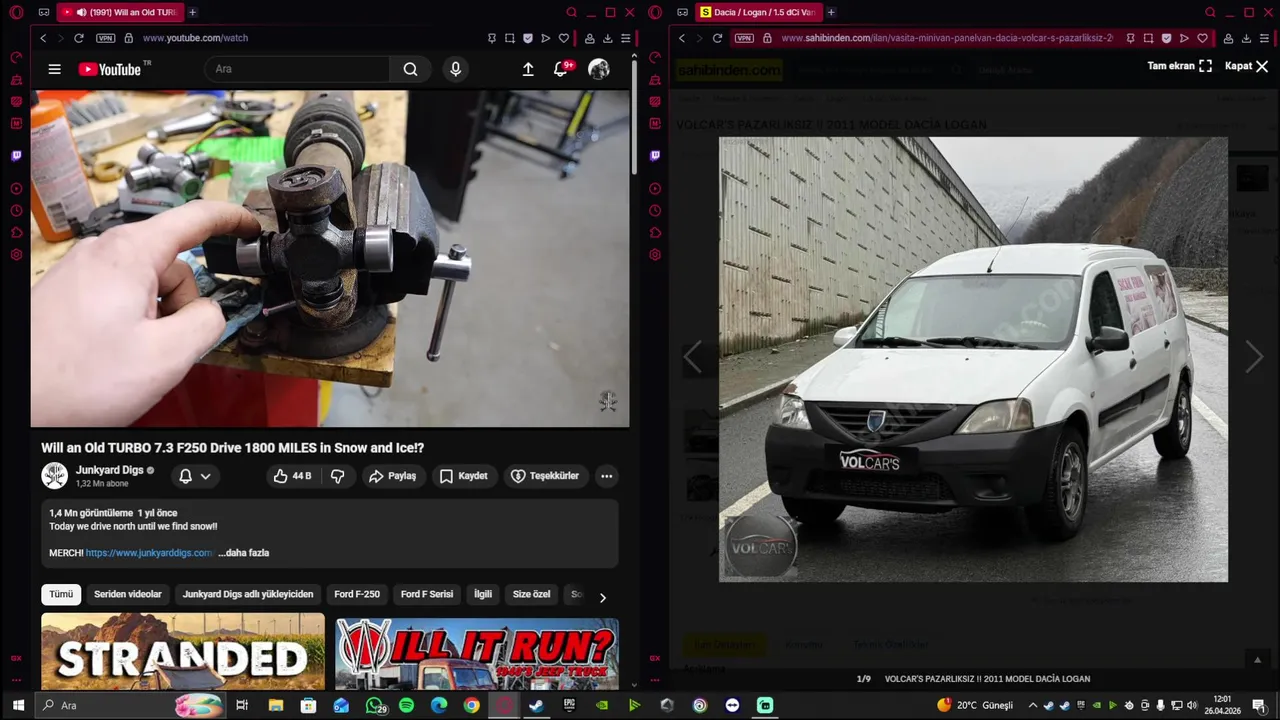
Task: Open the Junkyard Digs channel avatar
Action: coord(54,476)
